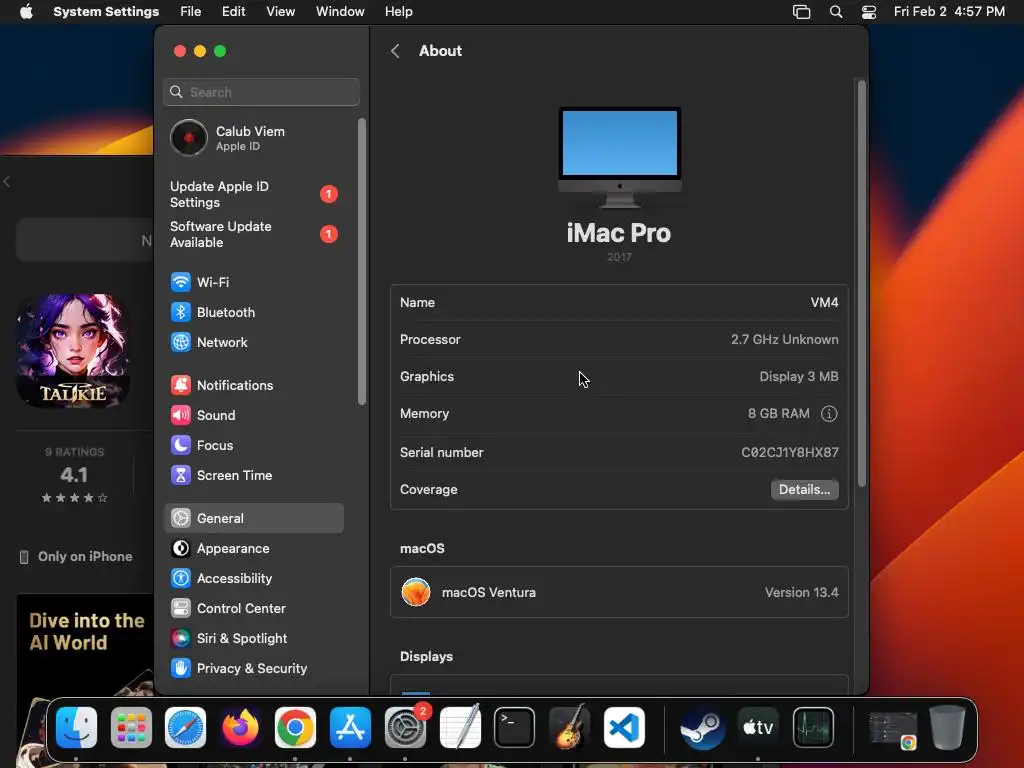Open Steam from the Dock

click(x=703, y=728)
